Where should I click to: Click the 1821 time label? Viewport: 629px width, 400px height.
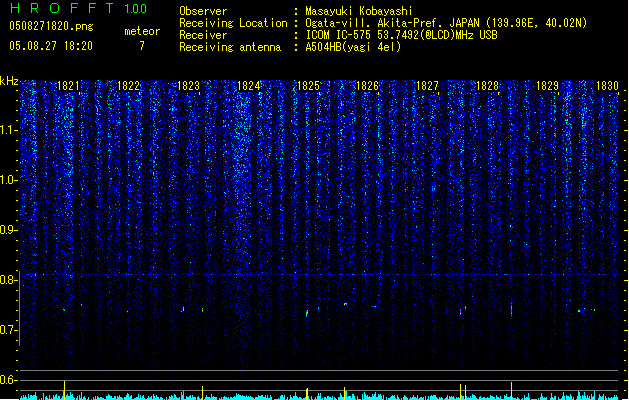coord(69,86)
